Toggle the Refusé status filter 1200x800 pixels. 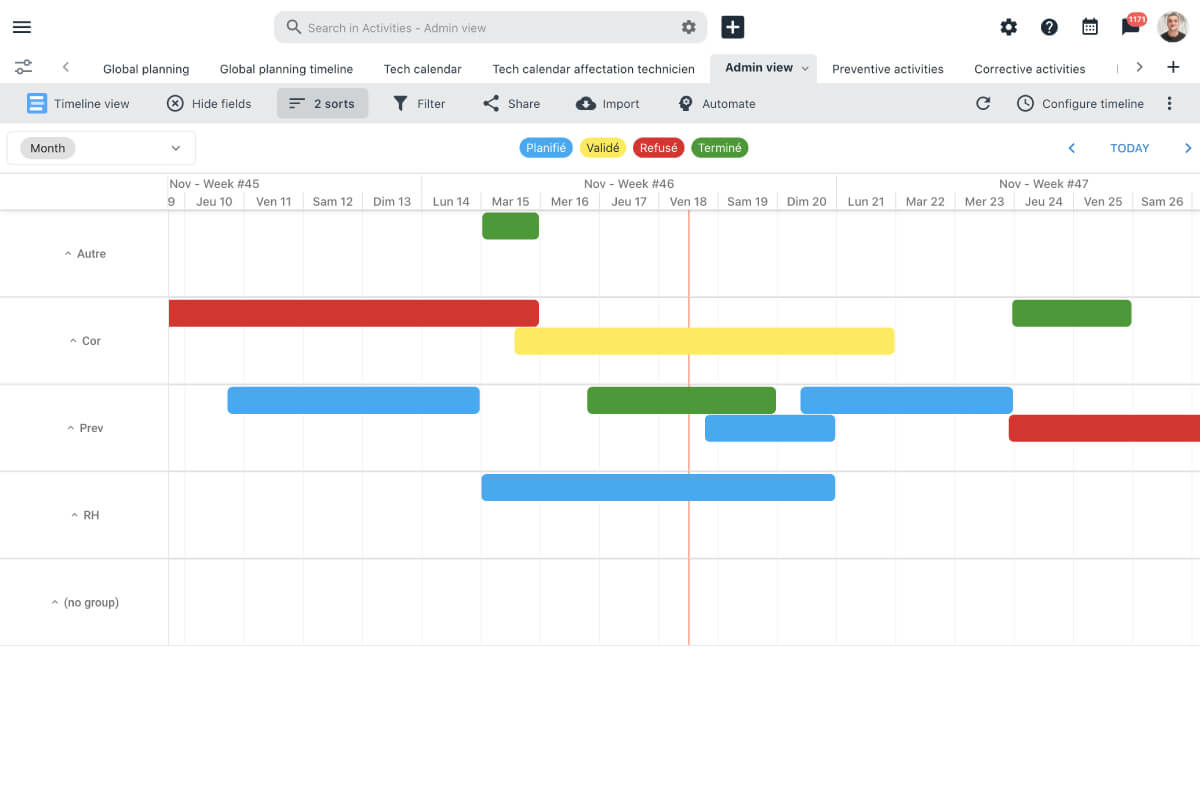658,147
